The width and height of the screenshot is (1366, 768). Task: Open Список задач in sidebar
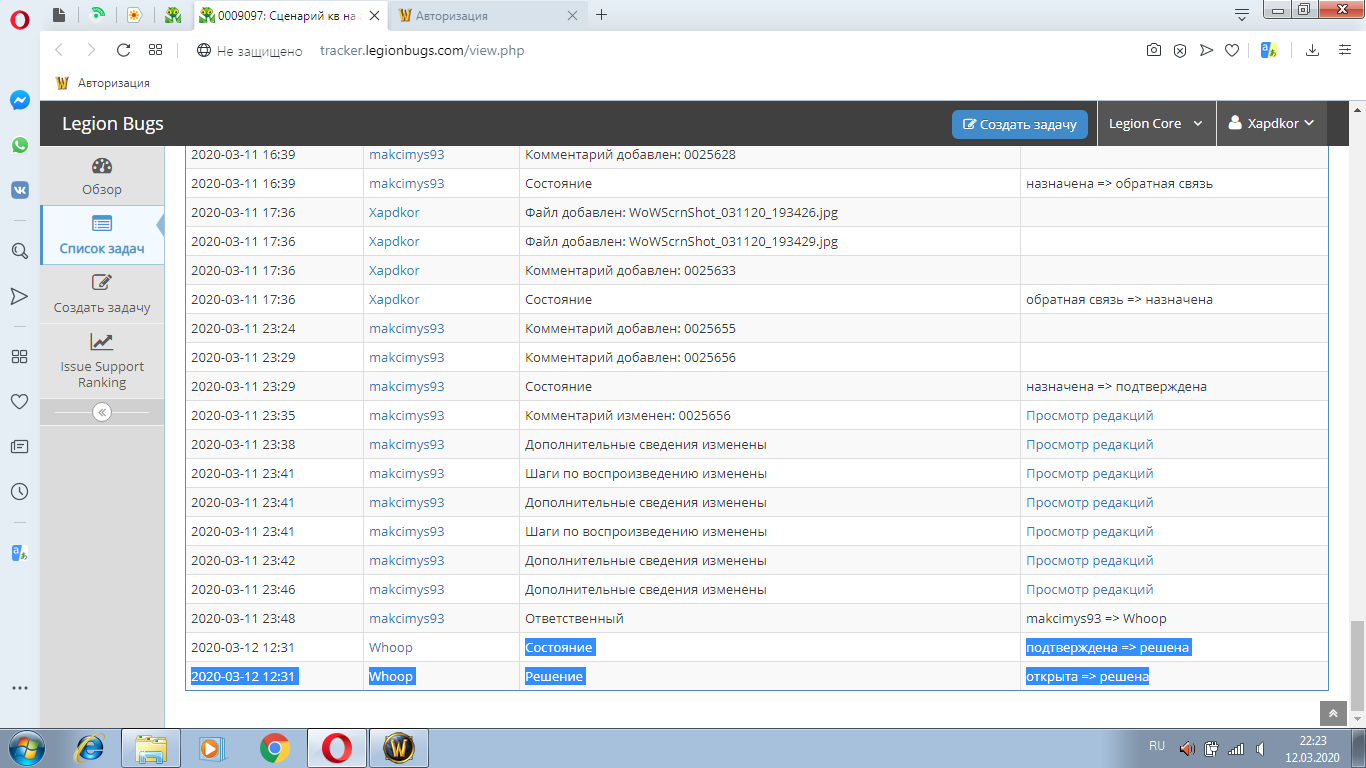tap(102, 235)
